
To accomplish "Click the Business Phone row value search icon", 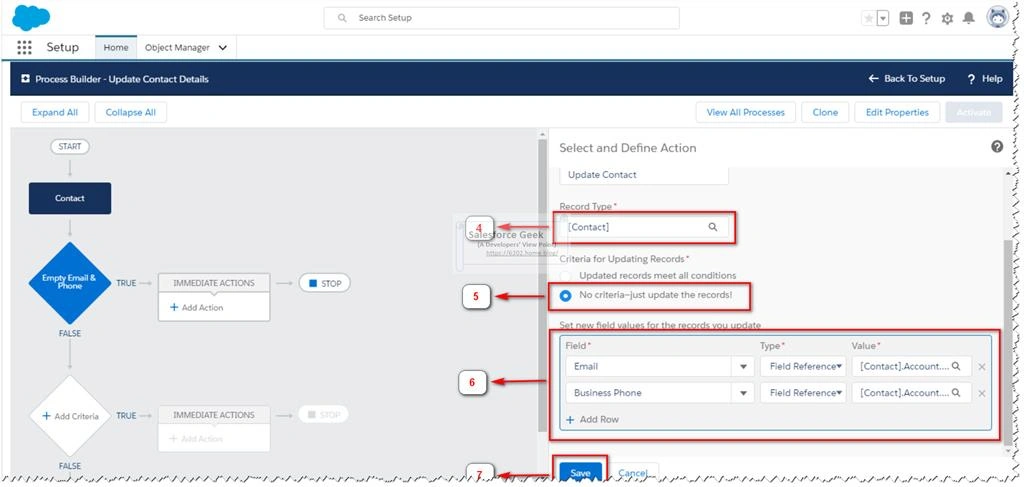I will point(956,393).
